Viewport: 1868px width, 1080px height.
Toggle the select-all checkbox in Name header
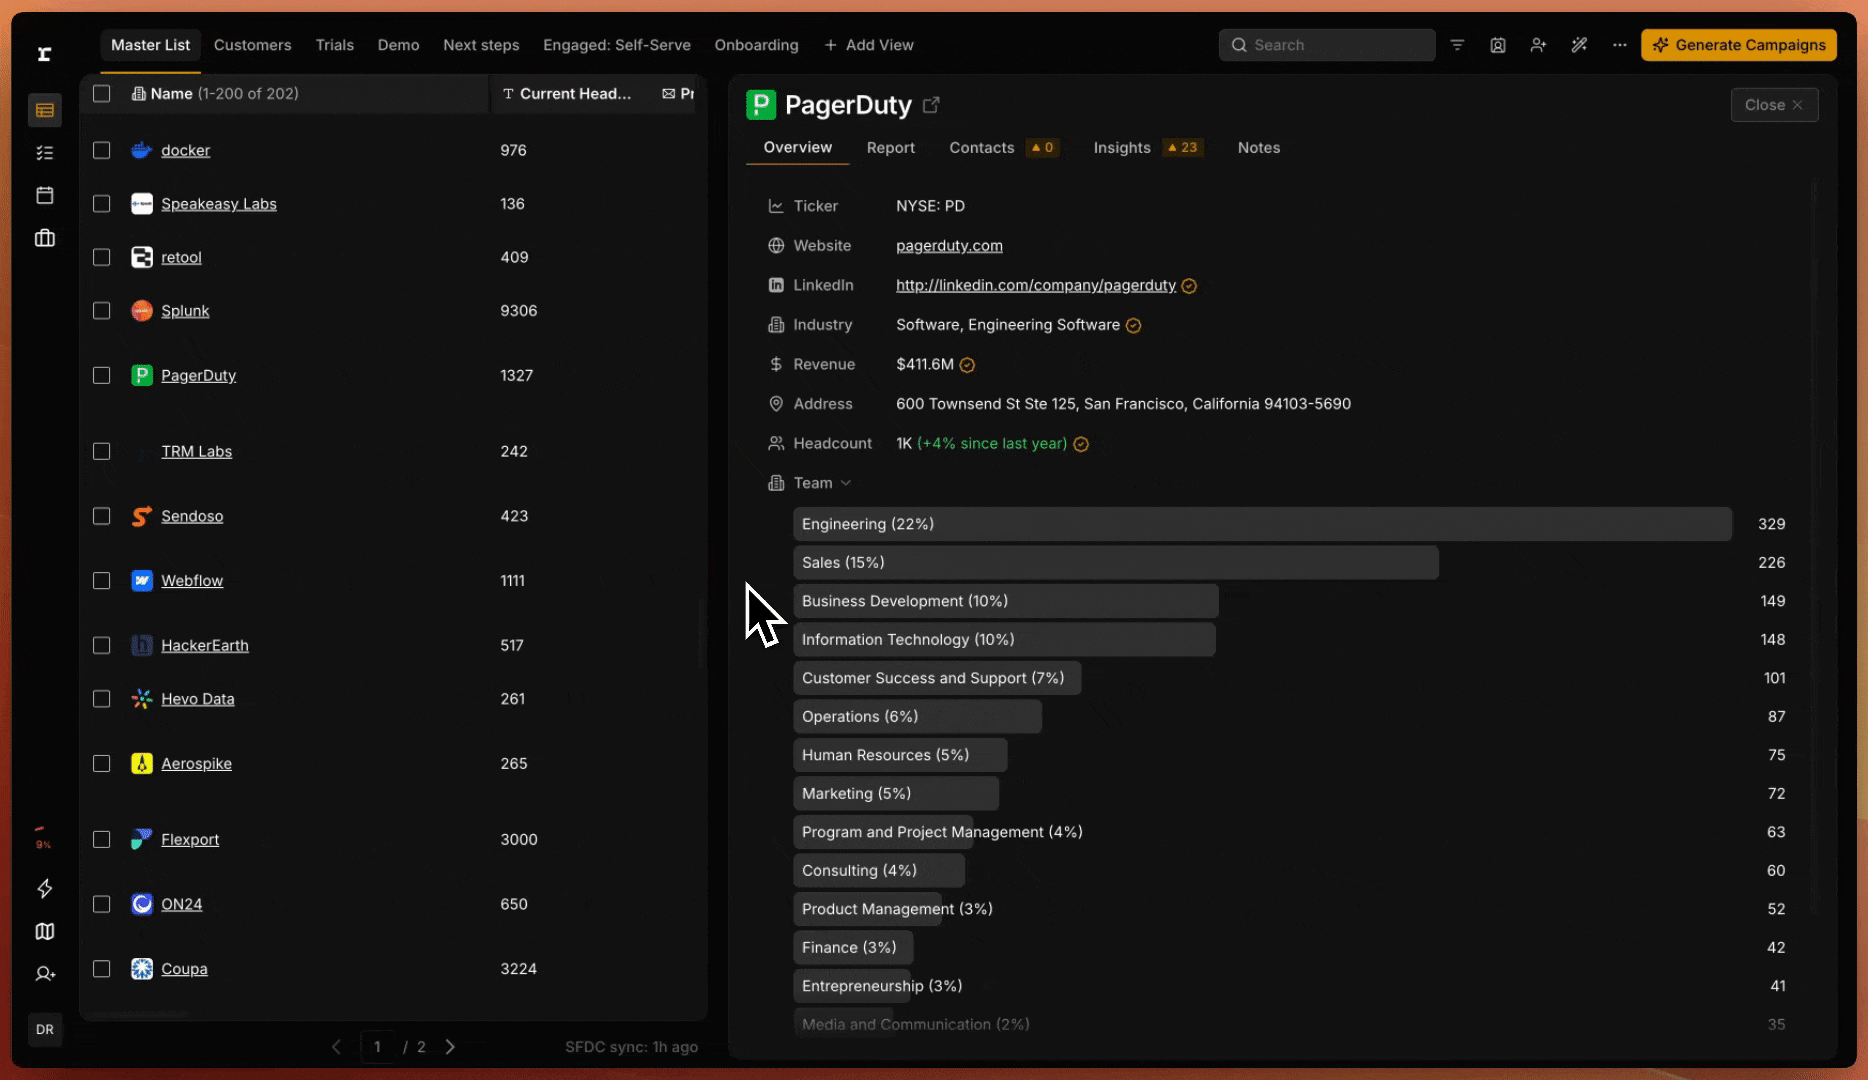101,94
